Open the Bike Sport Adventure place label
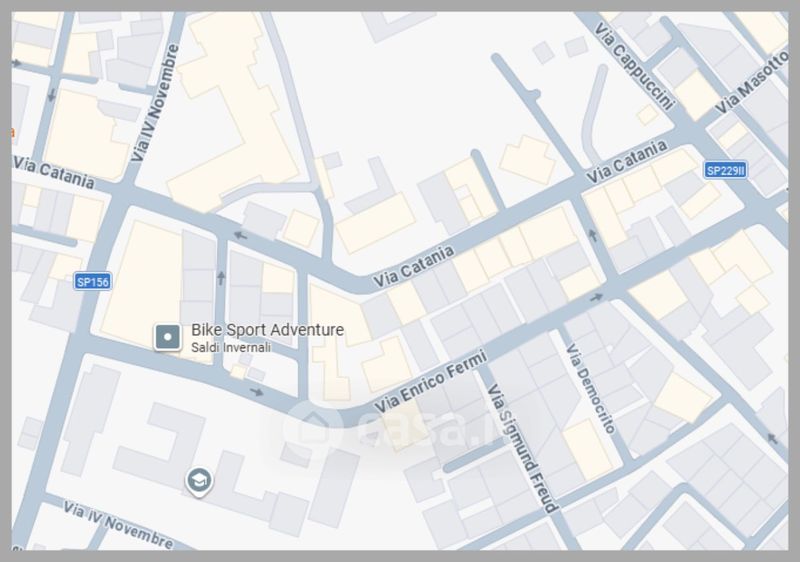The width and height of the screenshot is (800, 562). [267, 330]
